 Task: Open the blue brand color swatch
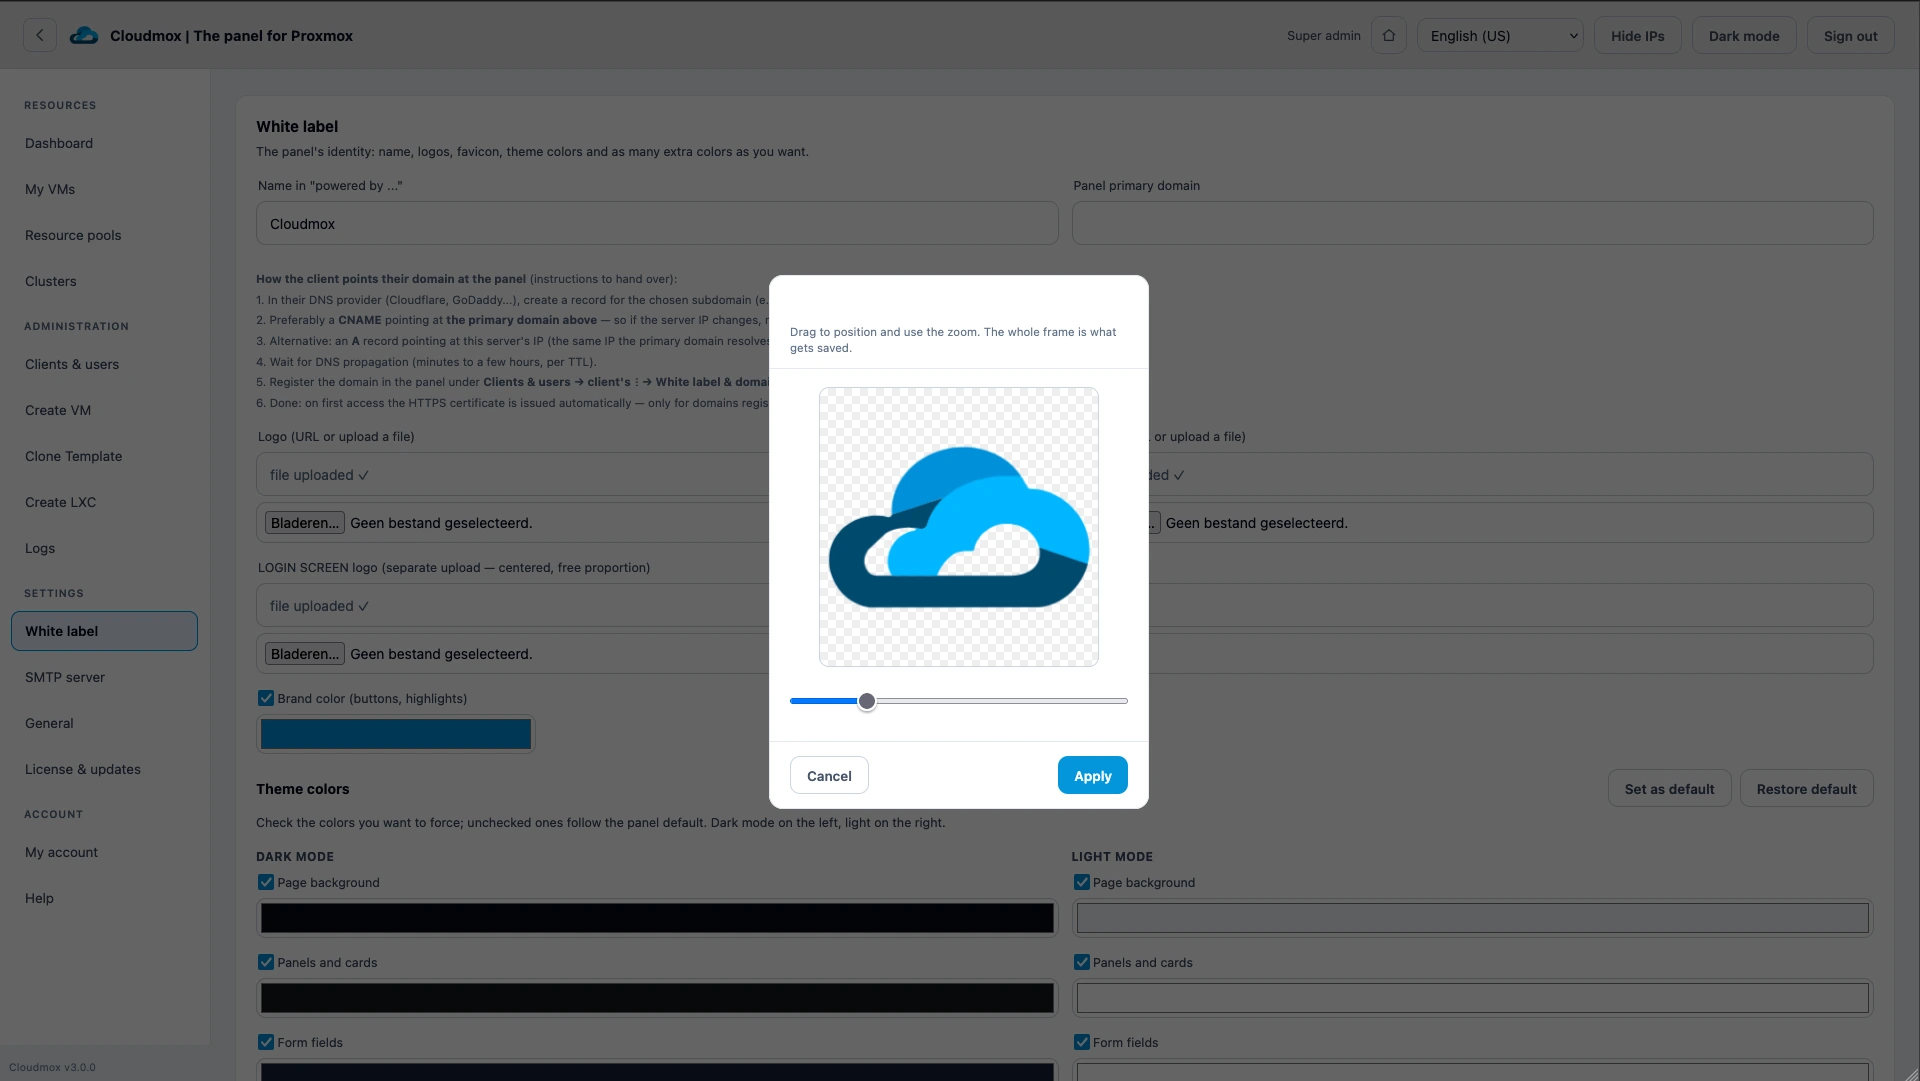396,734
